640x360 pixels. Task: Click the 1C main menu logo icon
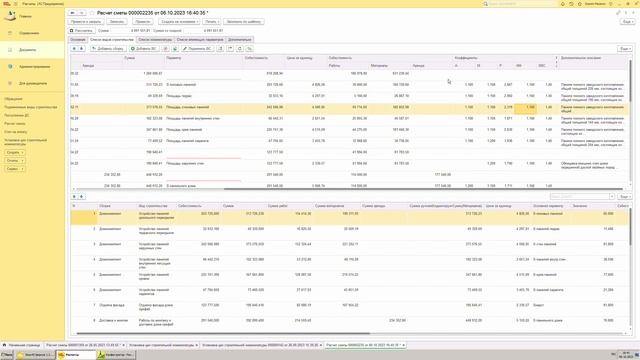click(6, 4)
